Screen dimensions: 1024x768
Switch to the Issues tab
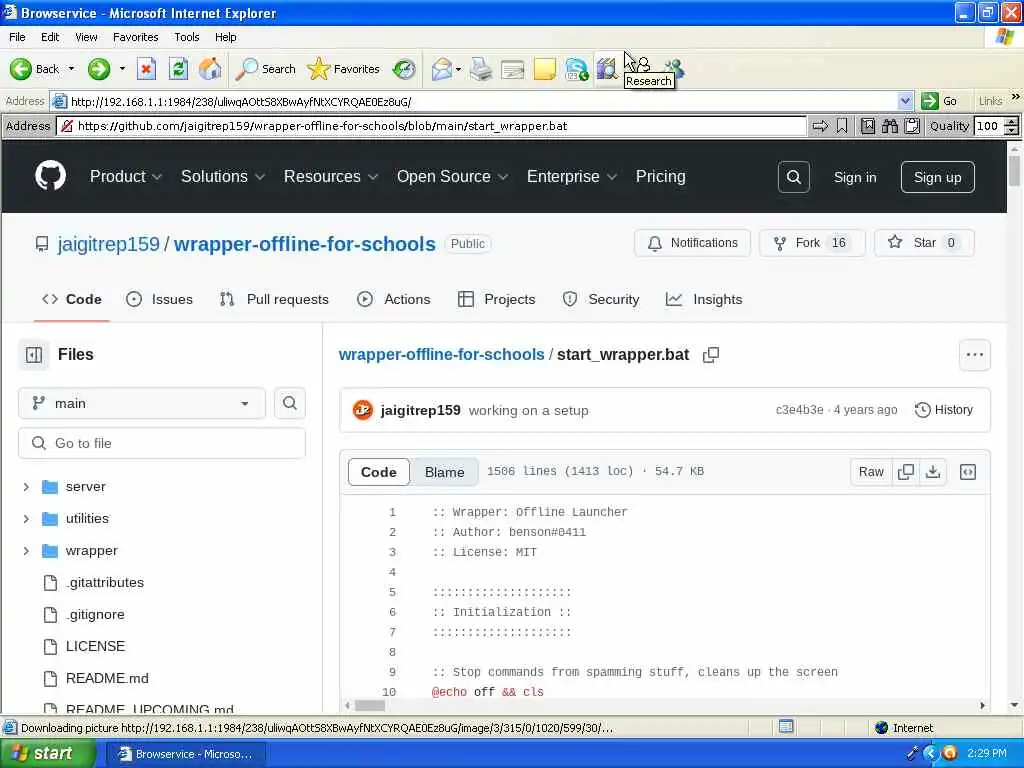pos(159,299)
